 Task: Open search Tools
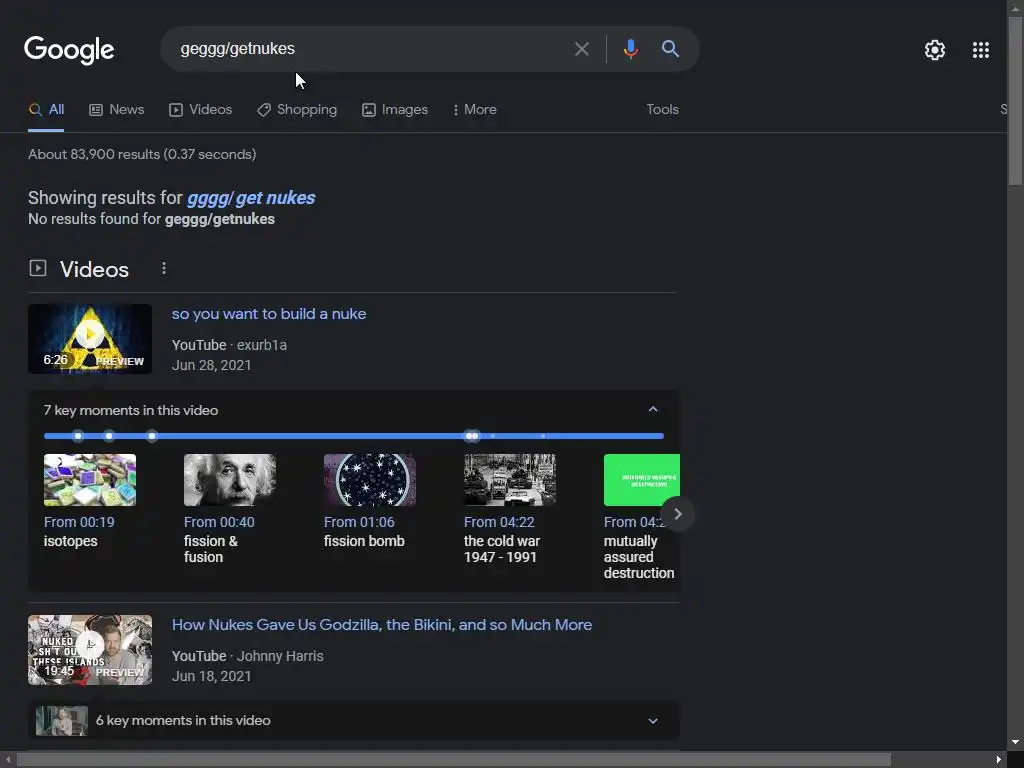(x=662, y=110)
